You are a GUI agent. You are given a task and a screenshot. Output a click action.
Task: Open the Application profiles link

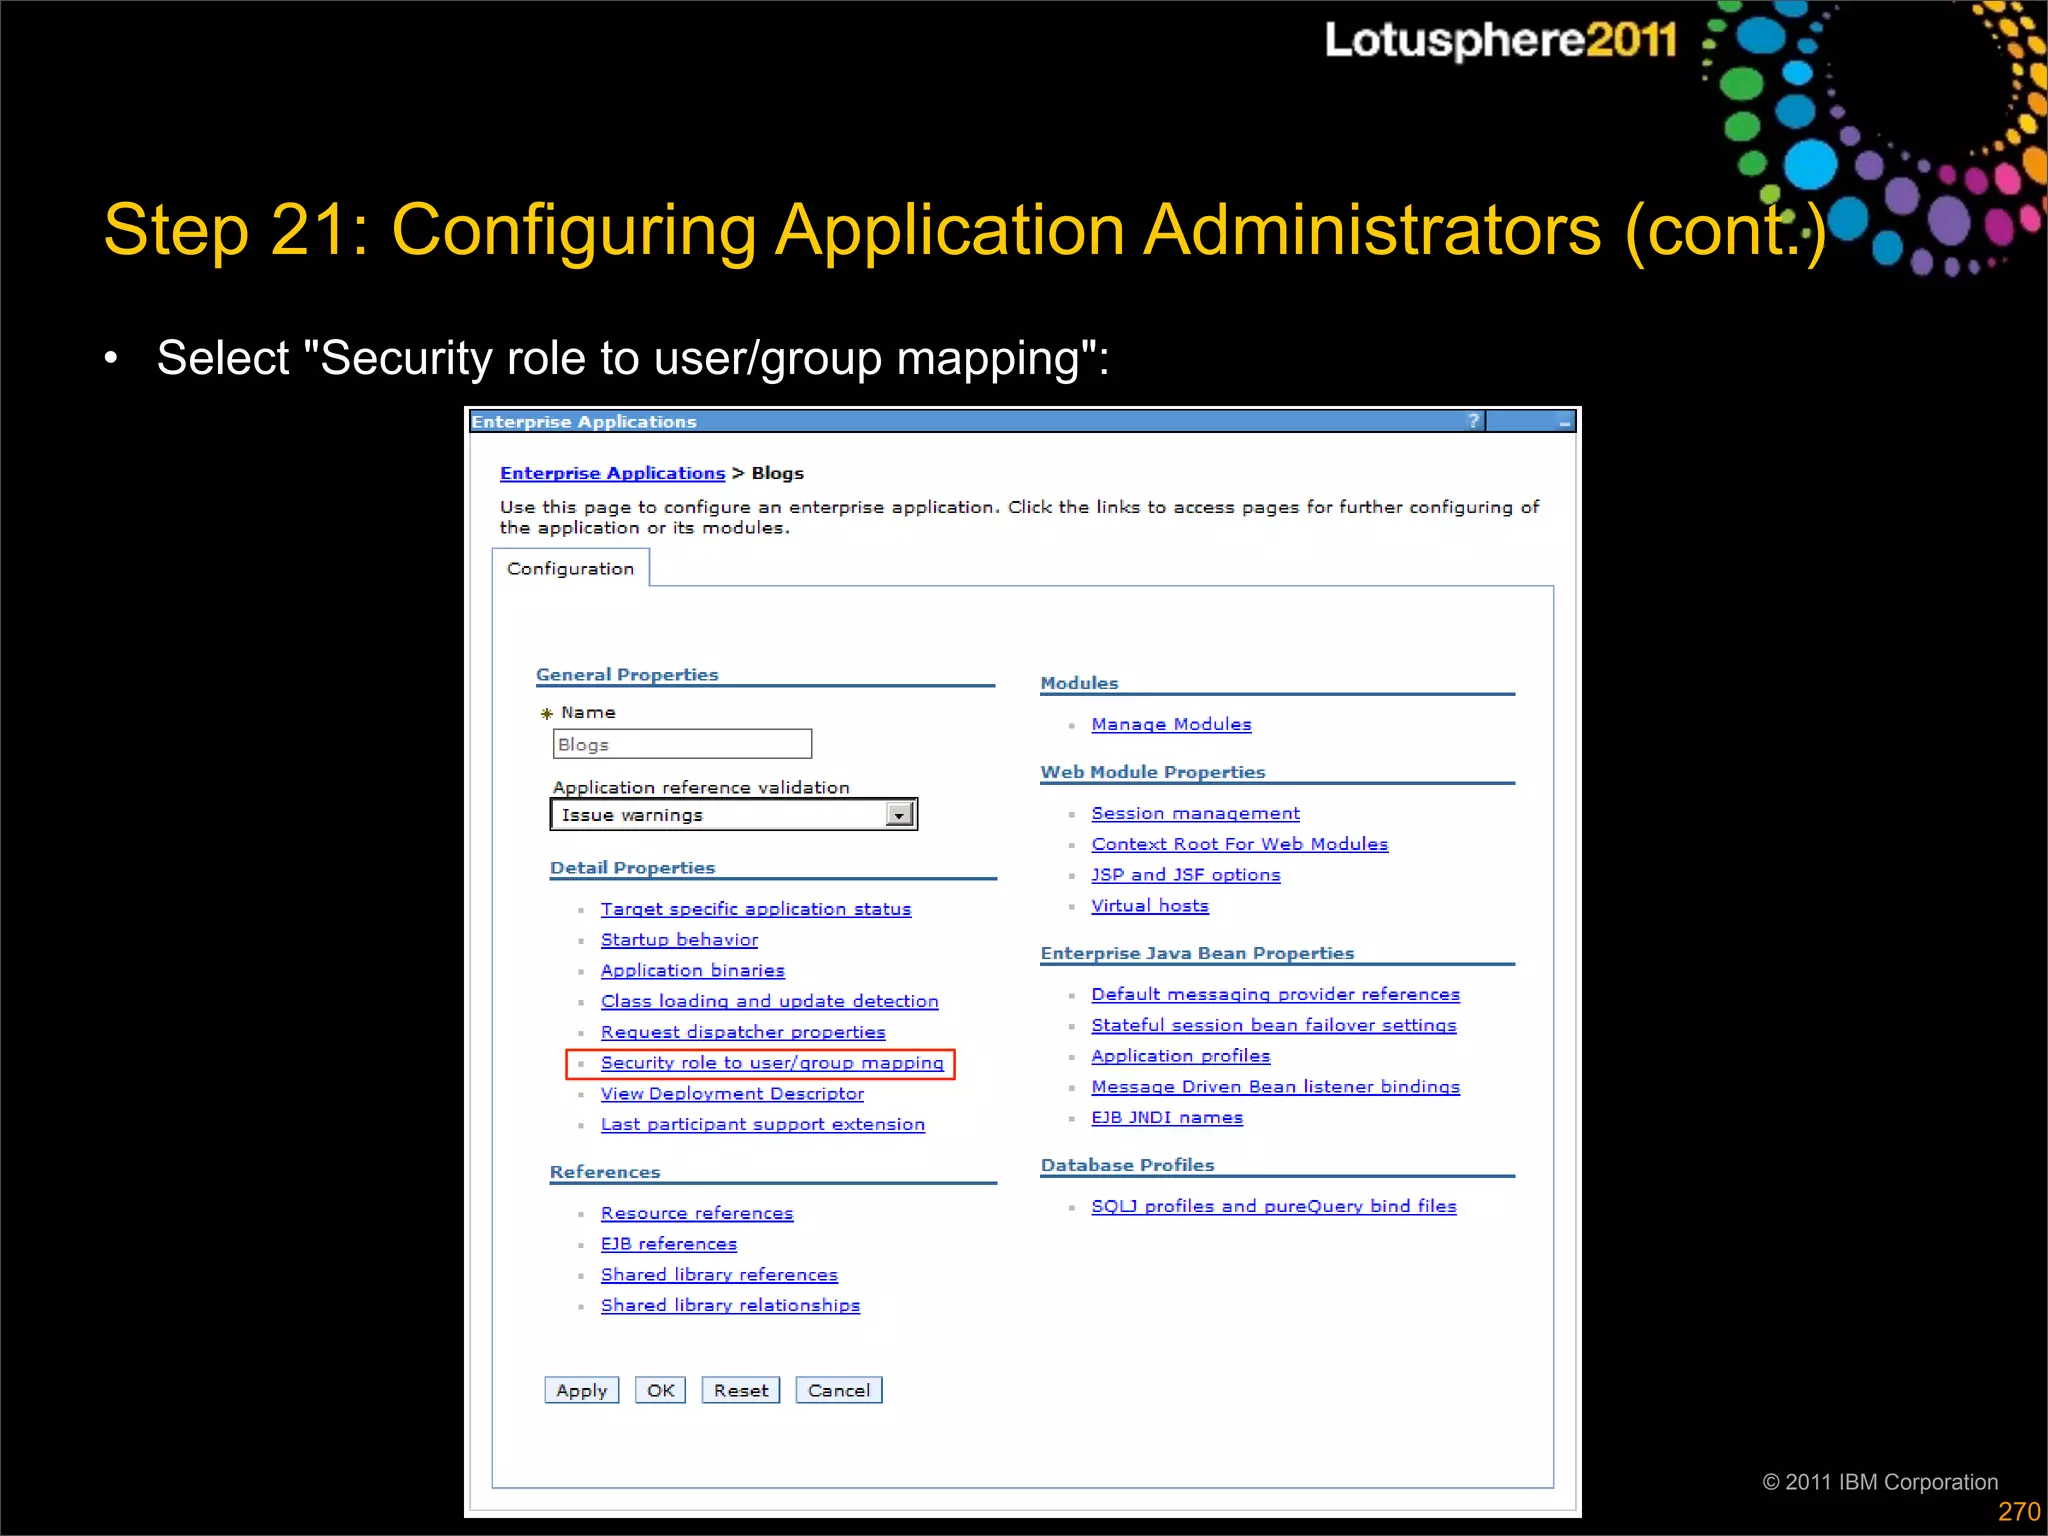(1180, 1056)
